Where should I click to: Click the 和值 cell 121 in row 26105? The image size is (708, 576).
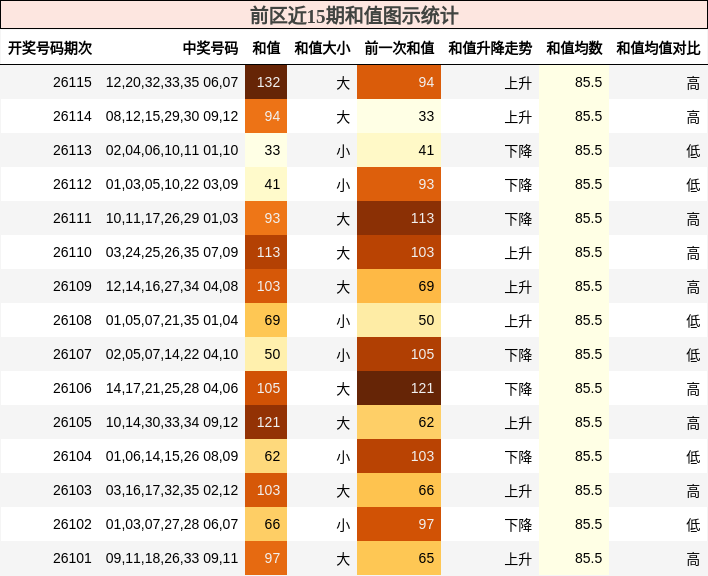[x=266, y=422]
